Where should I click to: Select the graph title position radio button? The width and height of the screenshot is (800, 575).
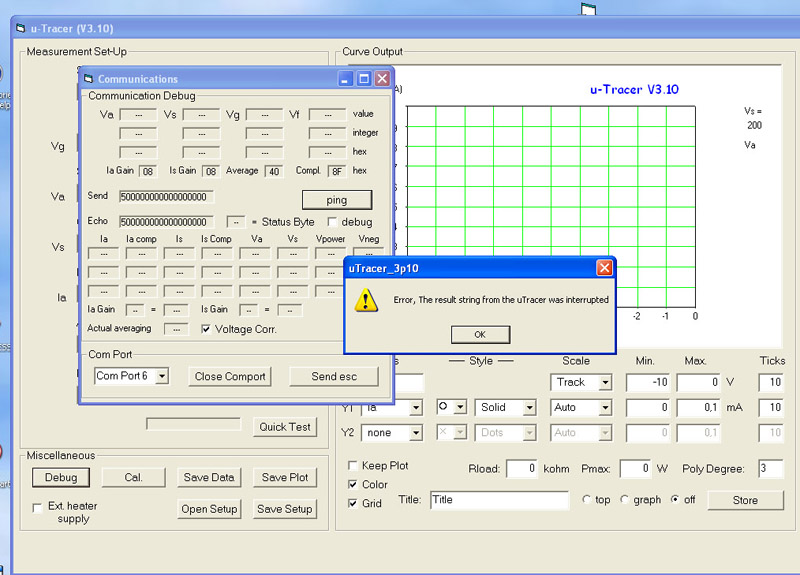click(x=625, y=500)
